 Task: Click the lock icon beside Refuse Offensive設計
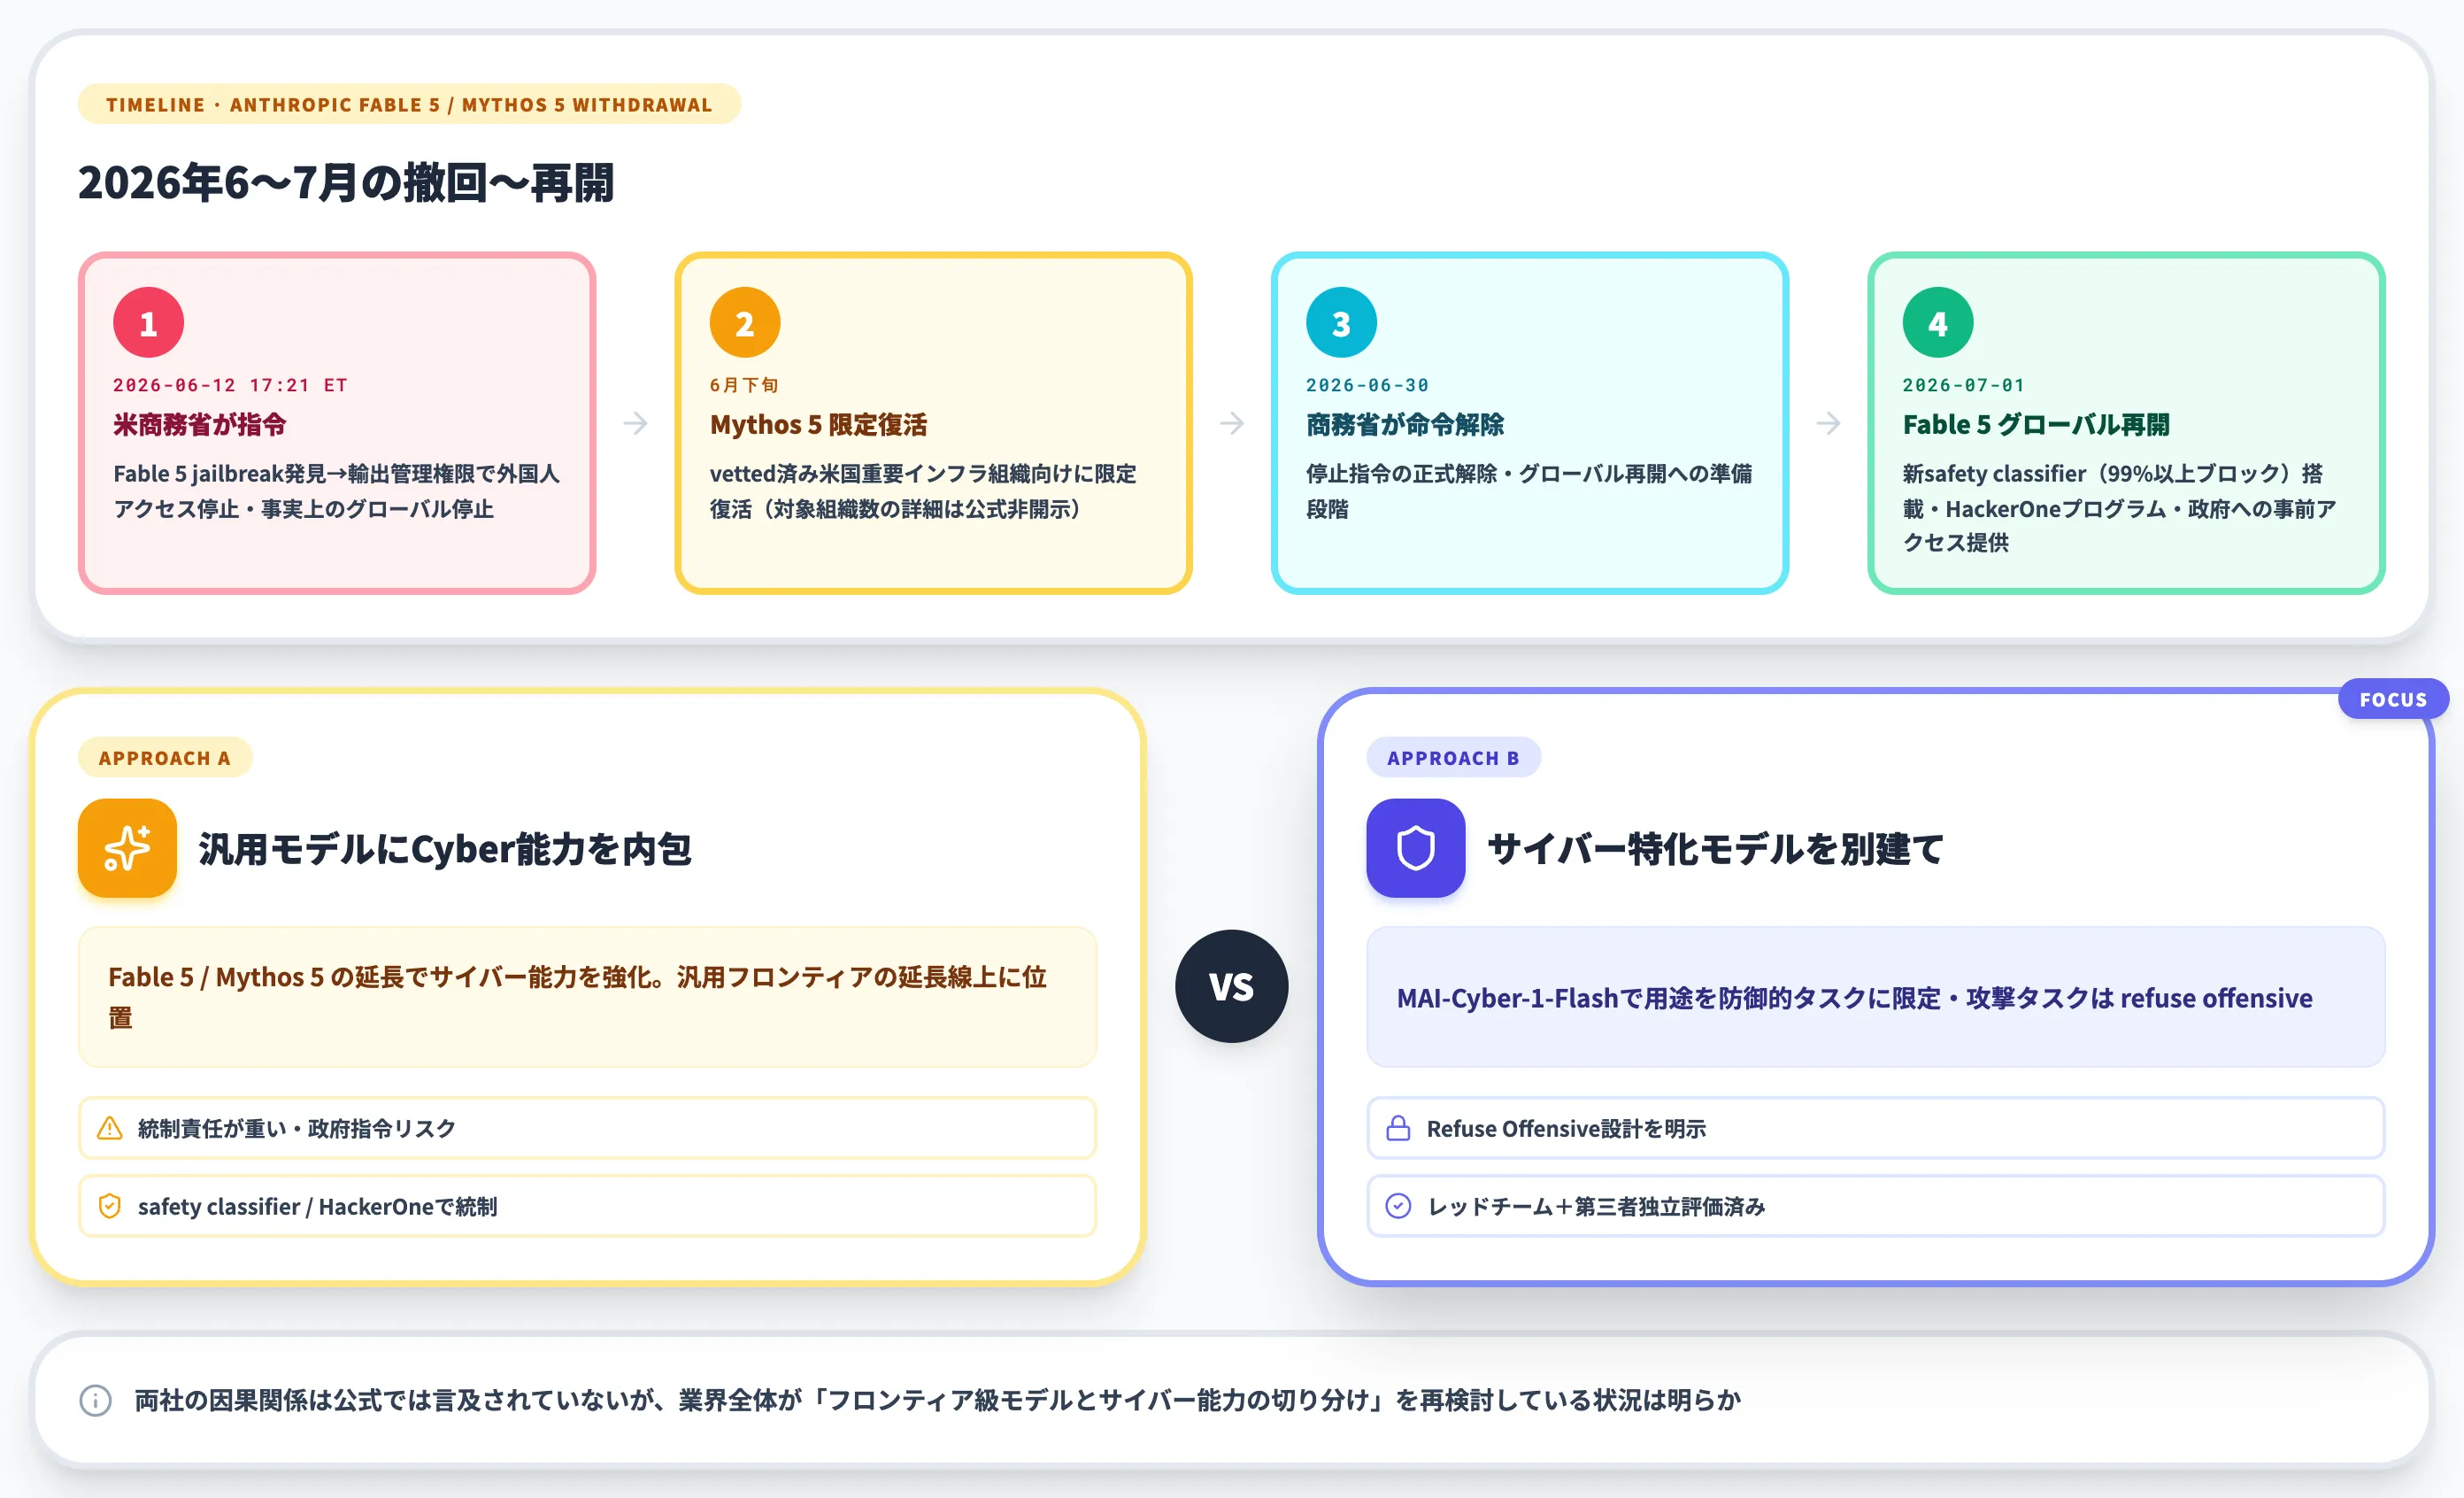(1398, 1128)
